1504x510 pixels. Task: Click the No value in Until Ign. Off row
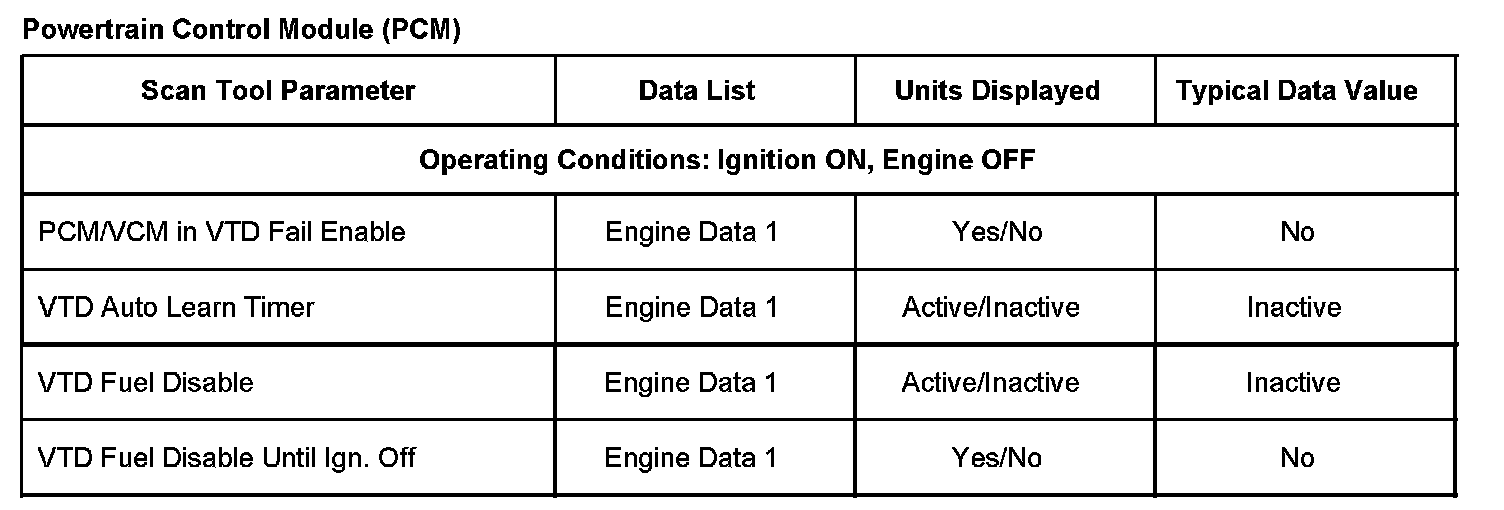(1297, 458)
